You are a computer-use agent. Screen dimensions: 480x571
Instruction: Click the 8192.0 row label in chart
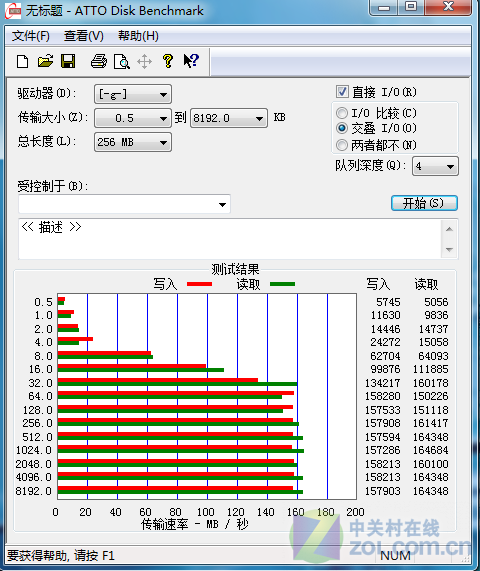(x=34, y=491)
